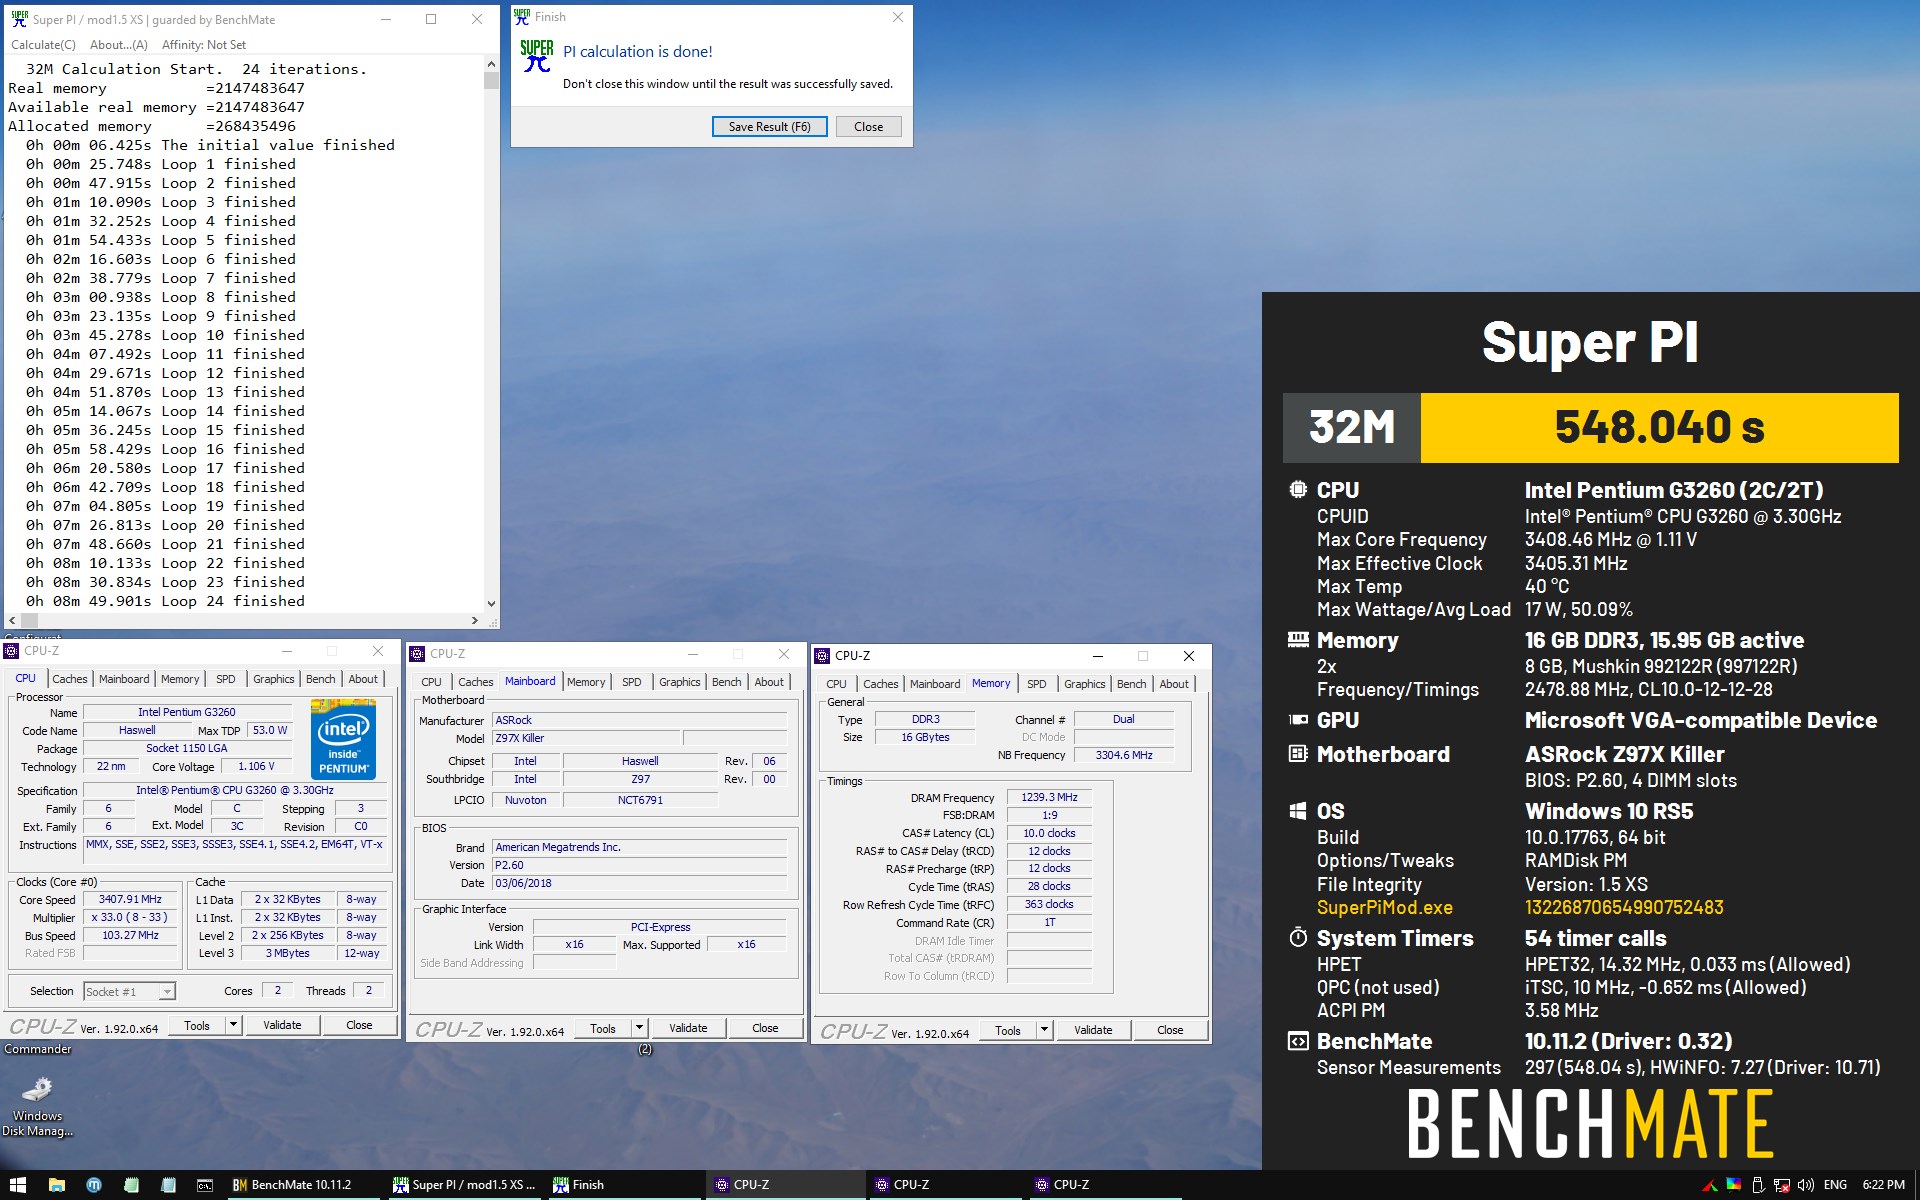Click Close in the Finish dialog

pos(868,127)
